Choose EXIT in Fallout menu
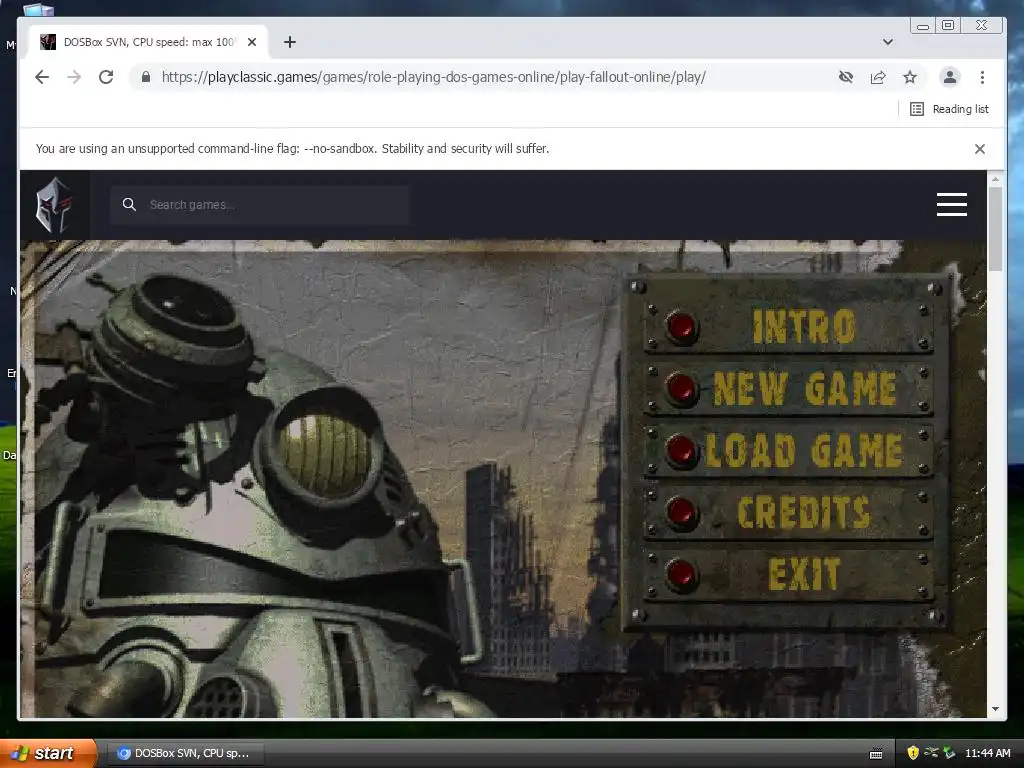This screenshot has height=768, width=1024. coord(804,573)
